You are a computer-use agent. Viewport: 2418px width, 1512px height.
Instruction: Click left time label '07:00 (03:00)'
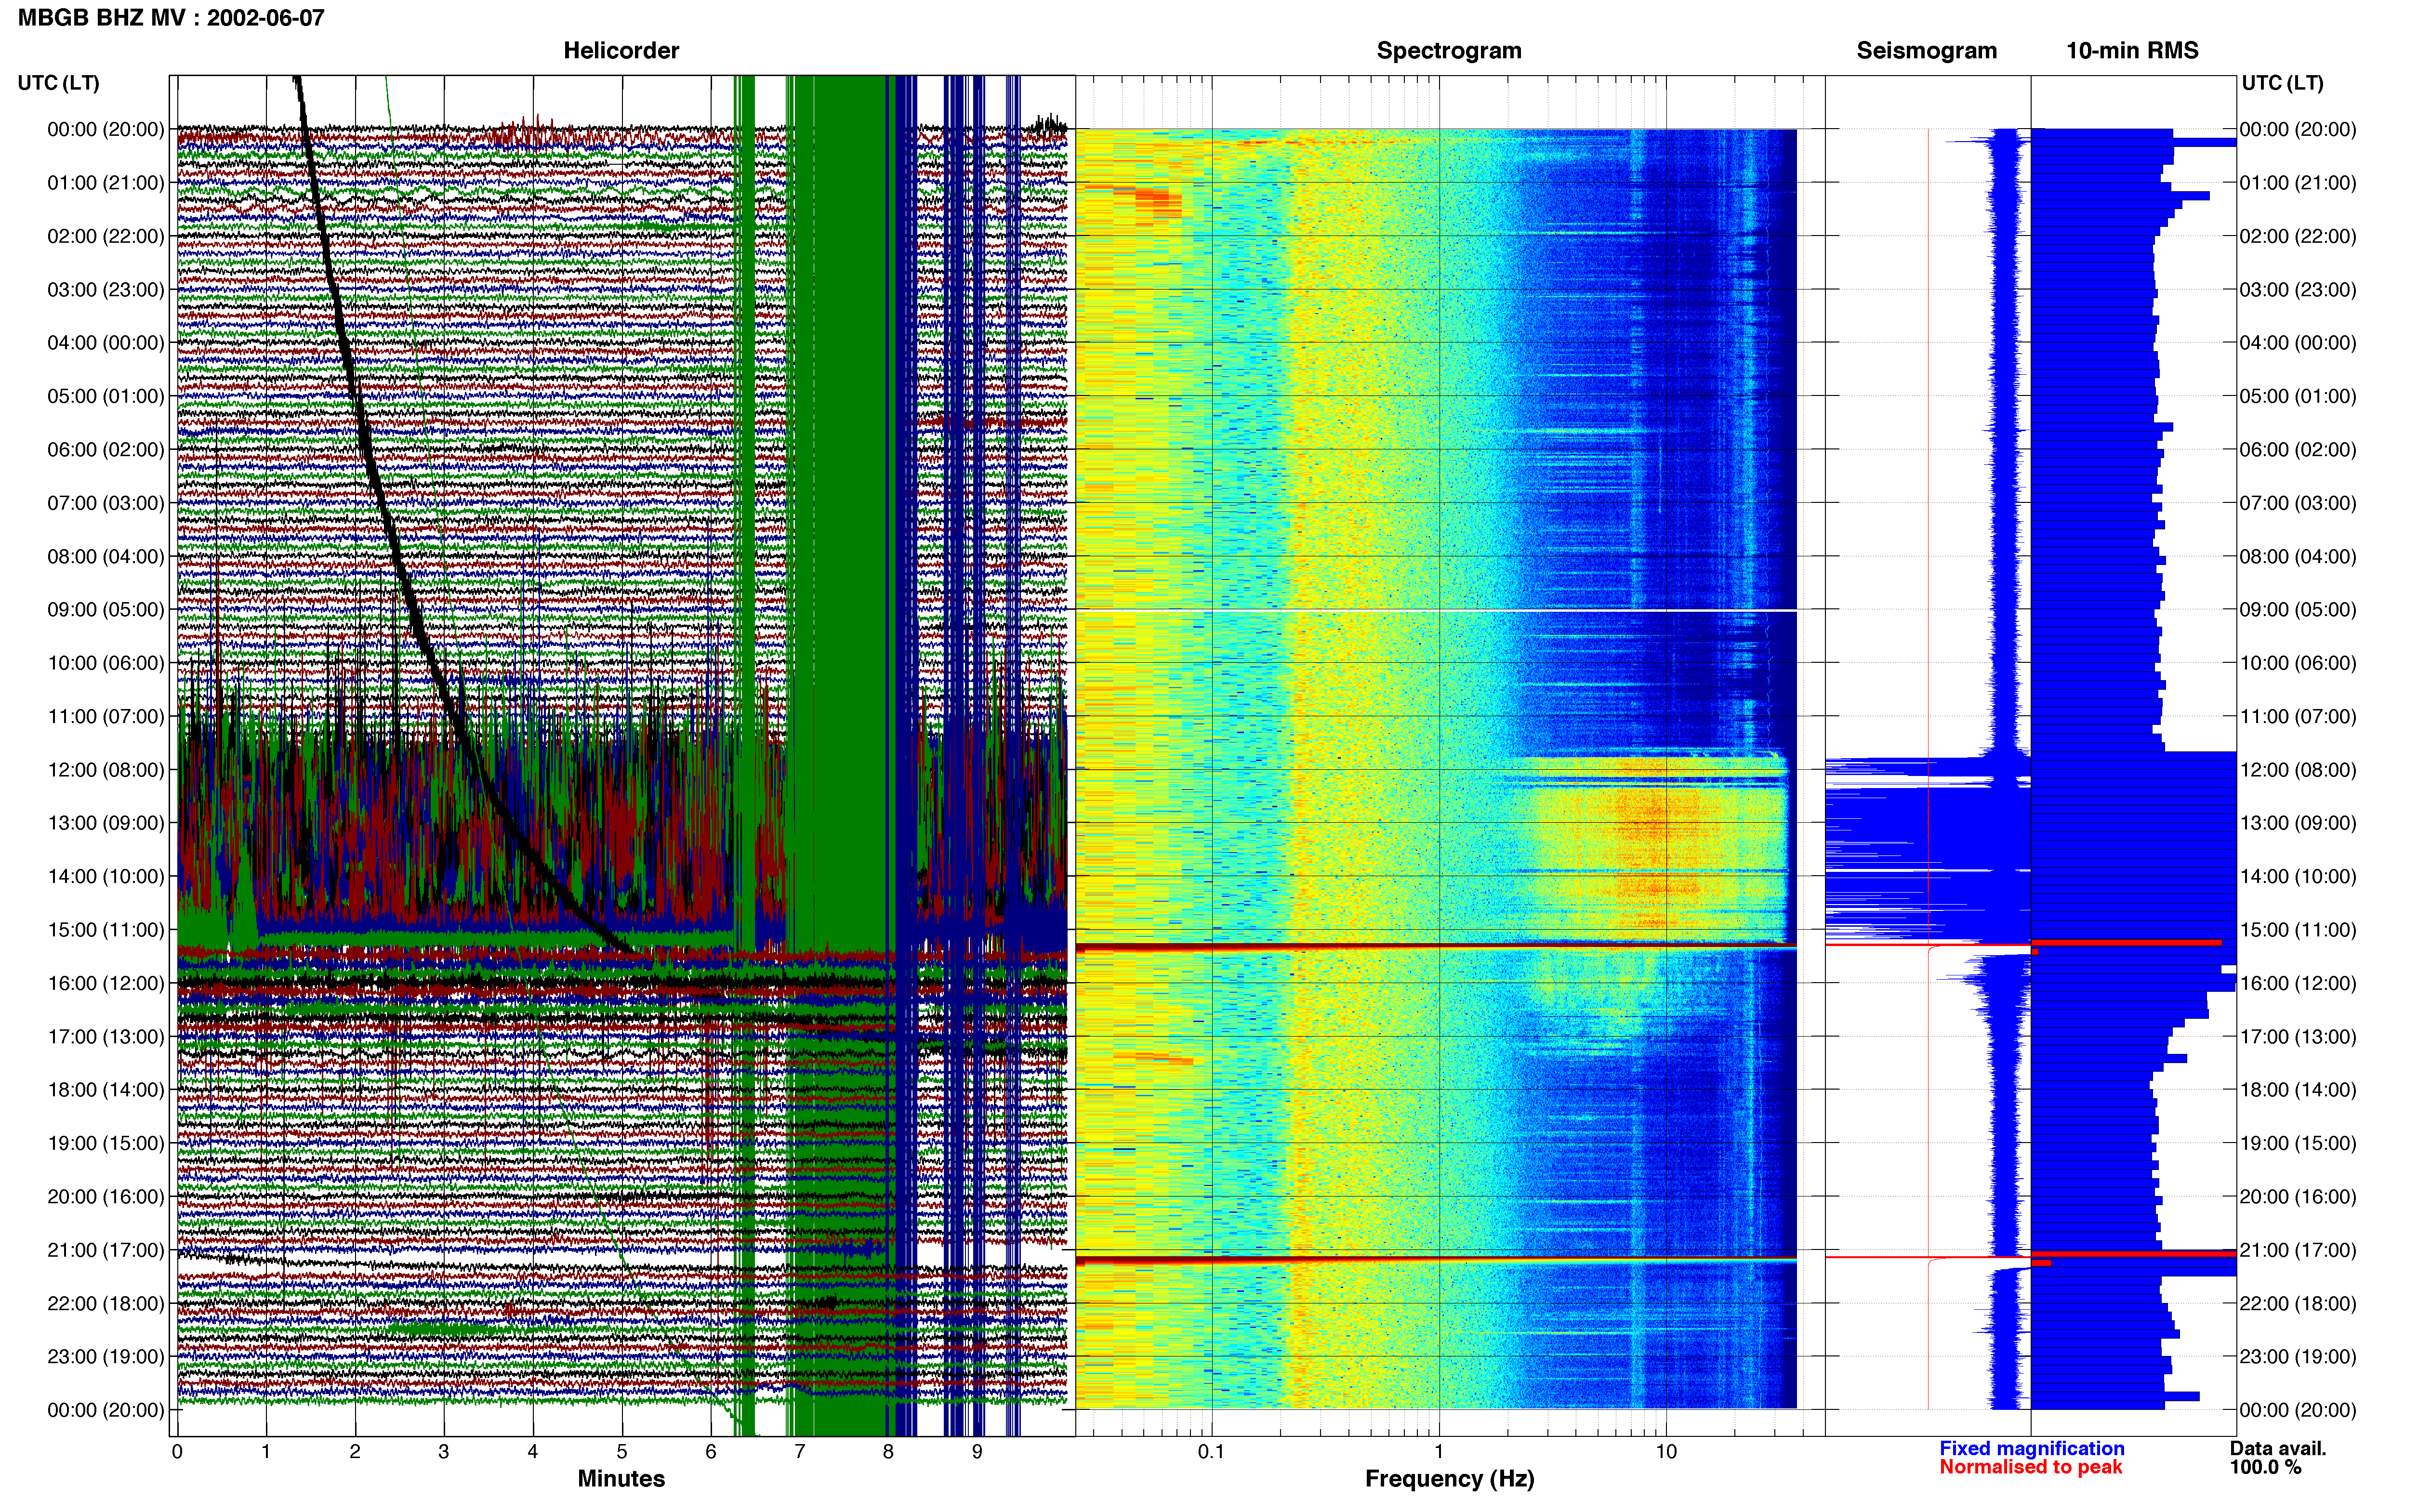point(106,503)
